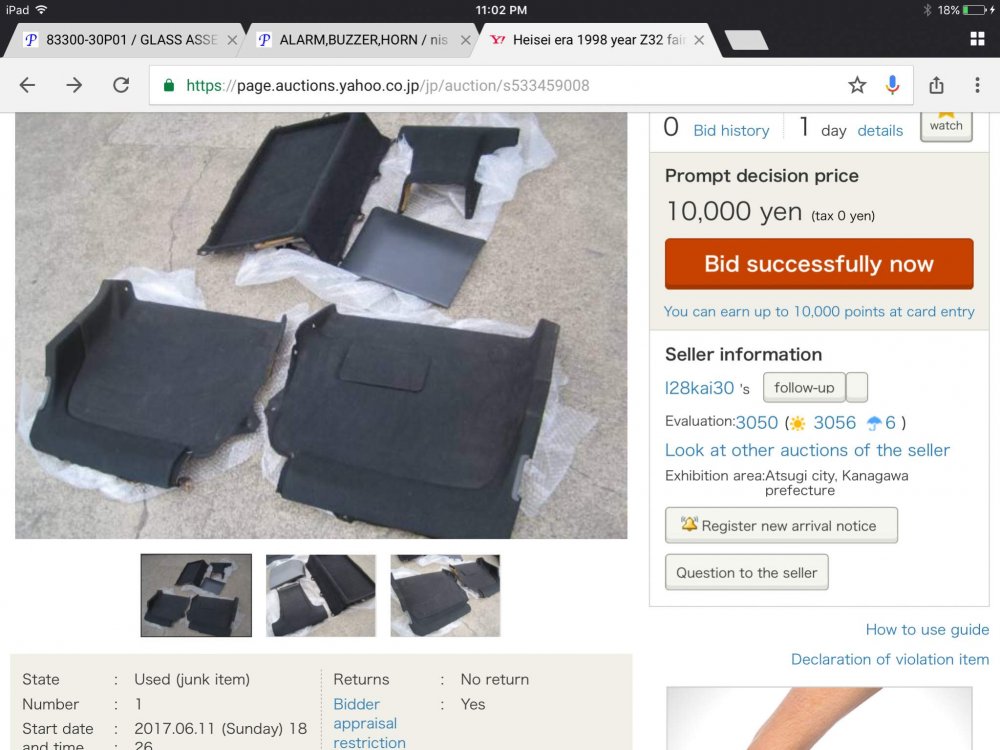Expand the dropdown beside follow-up button
Image resolution: width=1000 pixels, height=750 pixels.
(x=857, y=387)
